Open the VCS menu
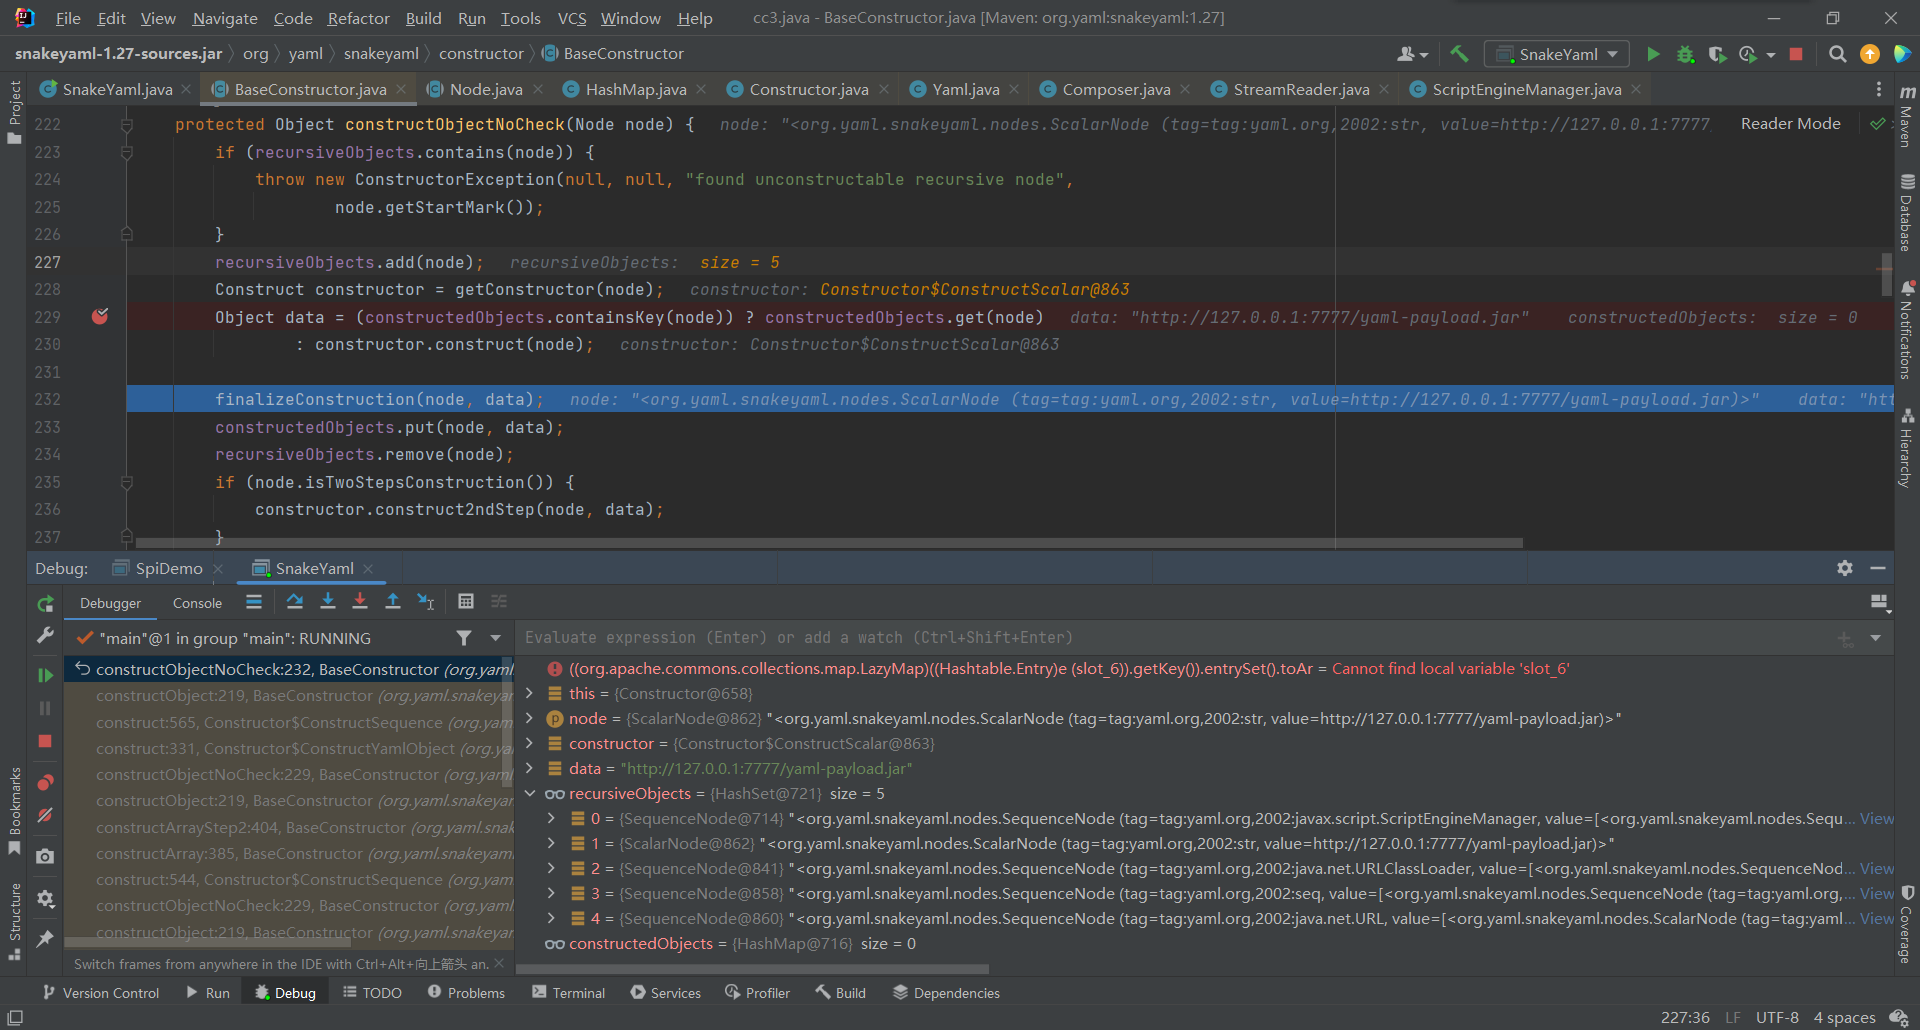This screenshot has width=1920, height=1030. (572, 18)
